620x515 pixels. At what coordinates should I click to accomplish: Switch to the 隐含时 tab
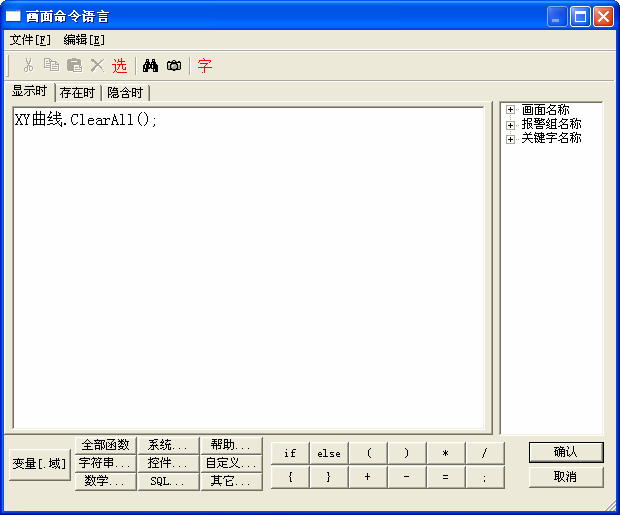coord(125,93)
